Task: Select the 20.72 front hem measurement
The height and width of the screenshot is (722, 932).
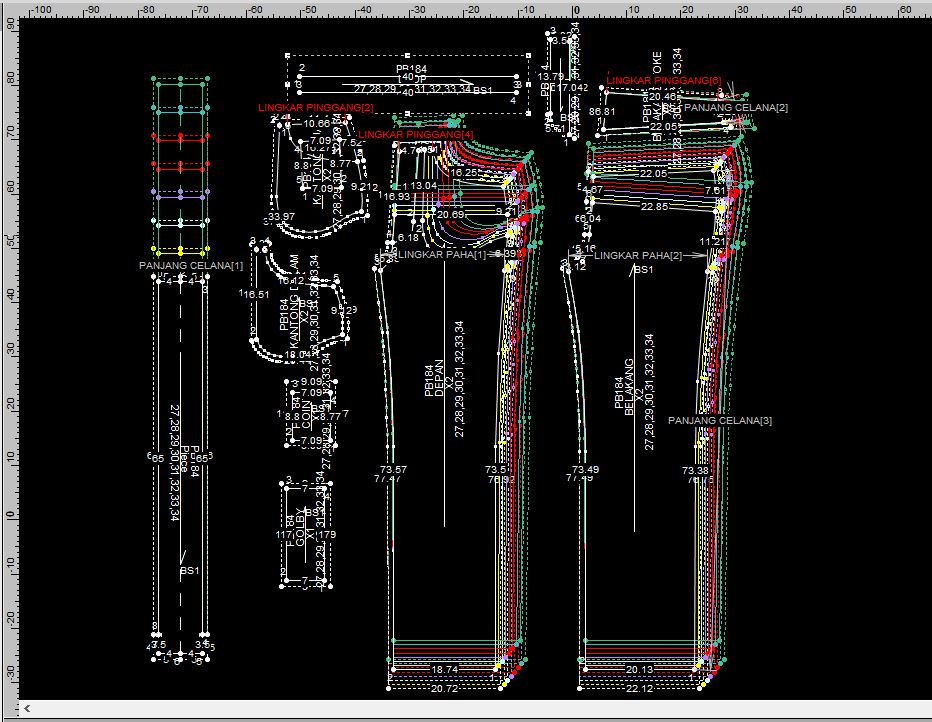Action: [445, 689]
